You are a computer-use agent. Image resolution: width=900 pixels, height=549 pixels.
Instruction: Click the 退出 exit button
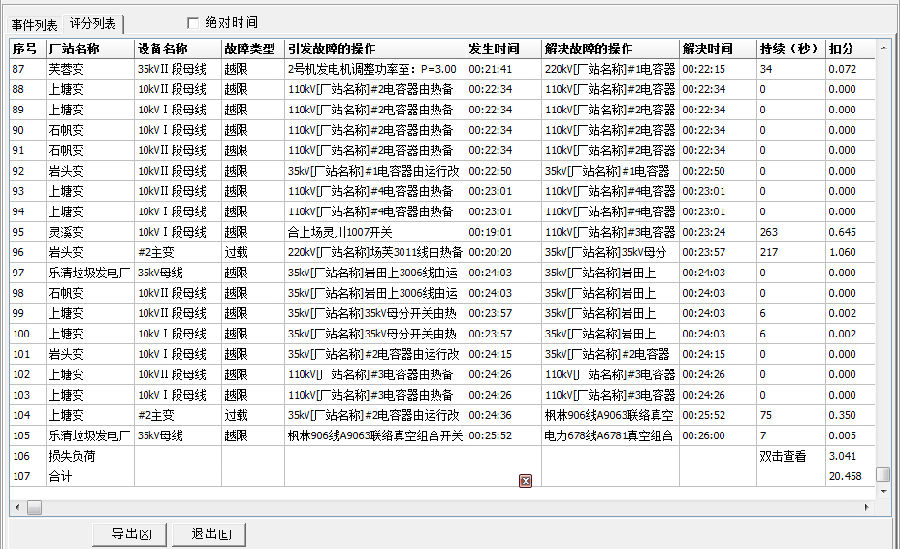(x=209, y=535)
